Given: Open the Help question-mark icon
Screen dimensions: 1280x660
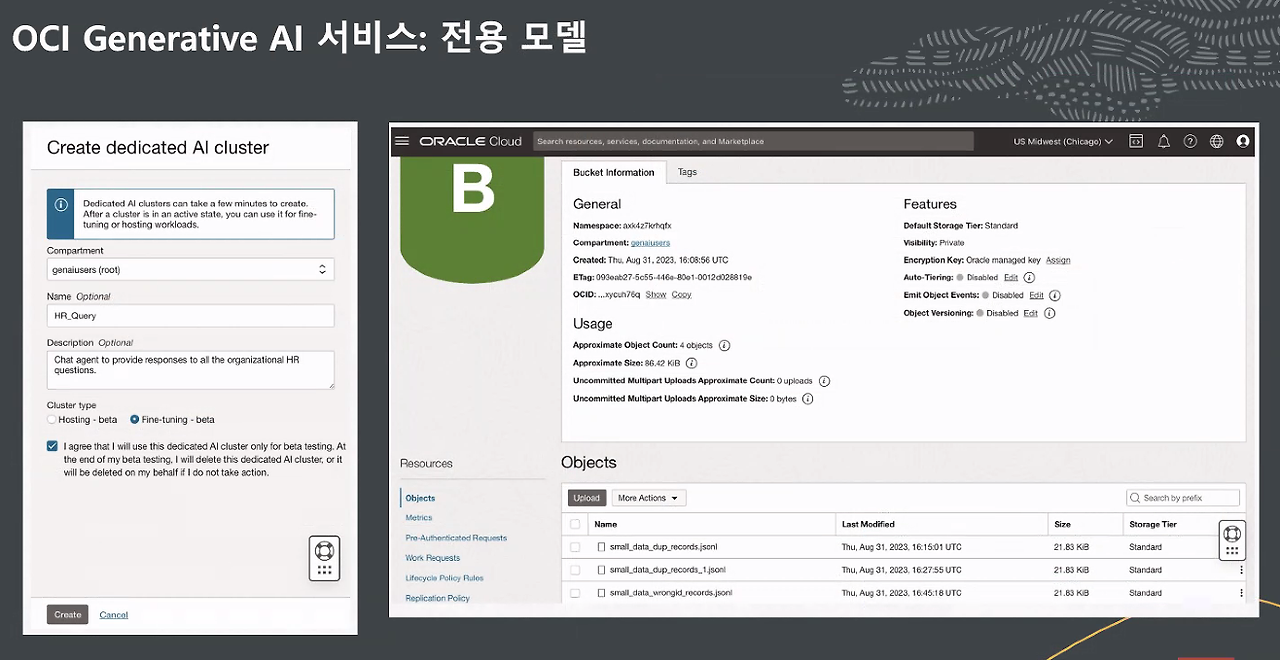Looking at the screenshot, I should [x=1190, y=141].
